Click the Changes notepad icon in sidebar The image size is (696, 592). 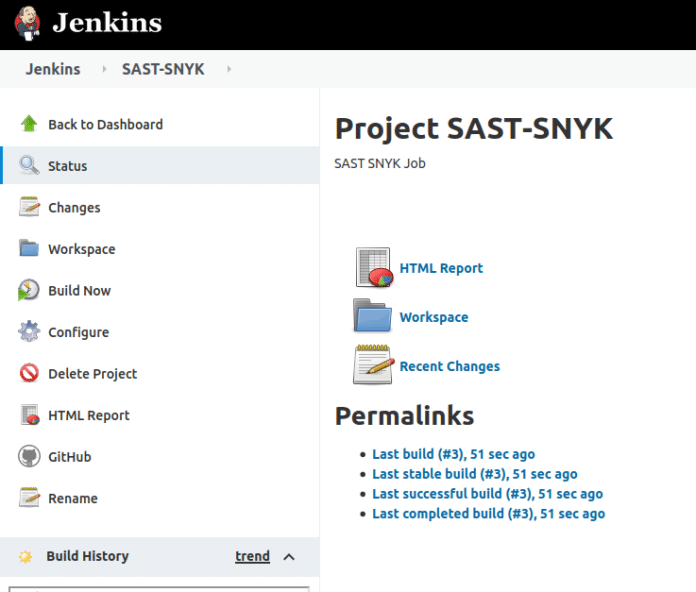[x=29, y=207]
